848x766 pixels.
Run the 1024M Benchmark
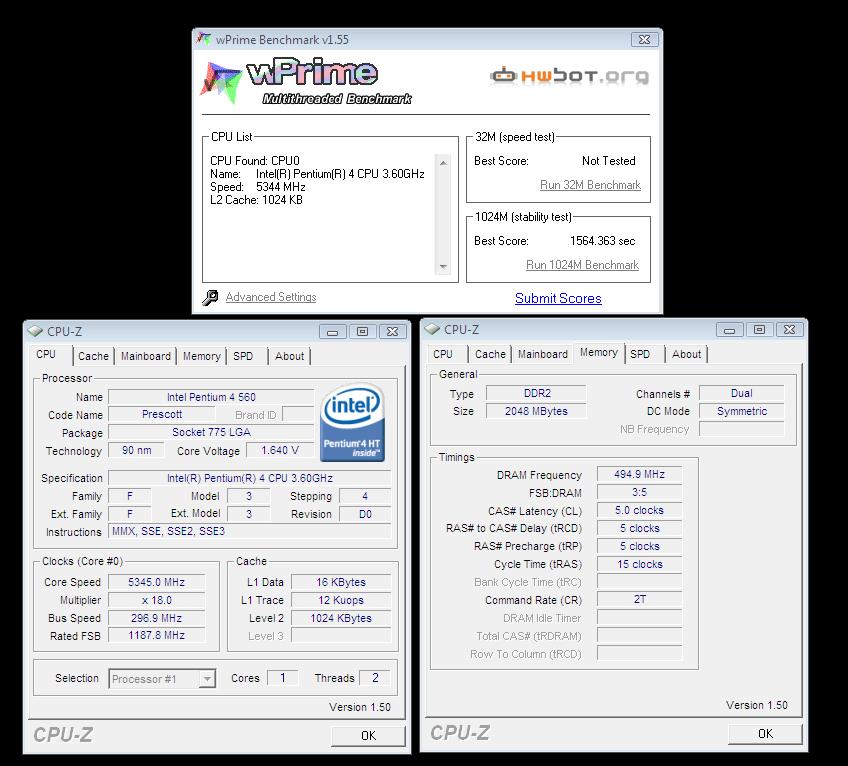coord(582,265)
